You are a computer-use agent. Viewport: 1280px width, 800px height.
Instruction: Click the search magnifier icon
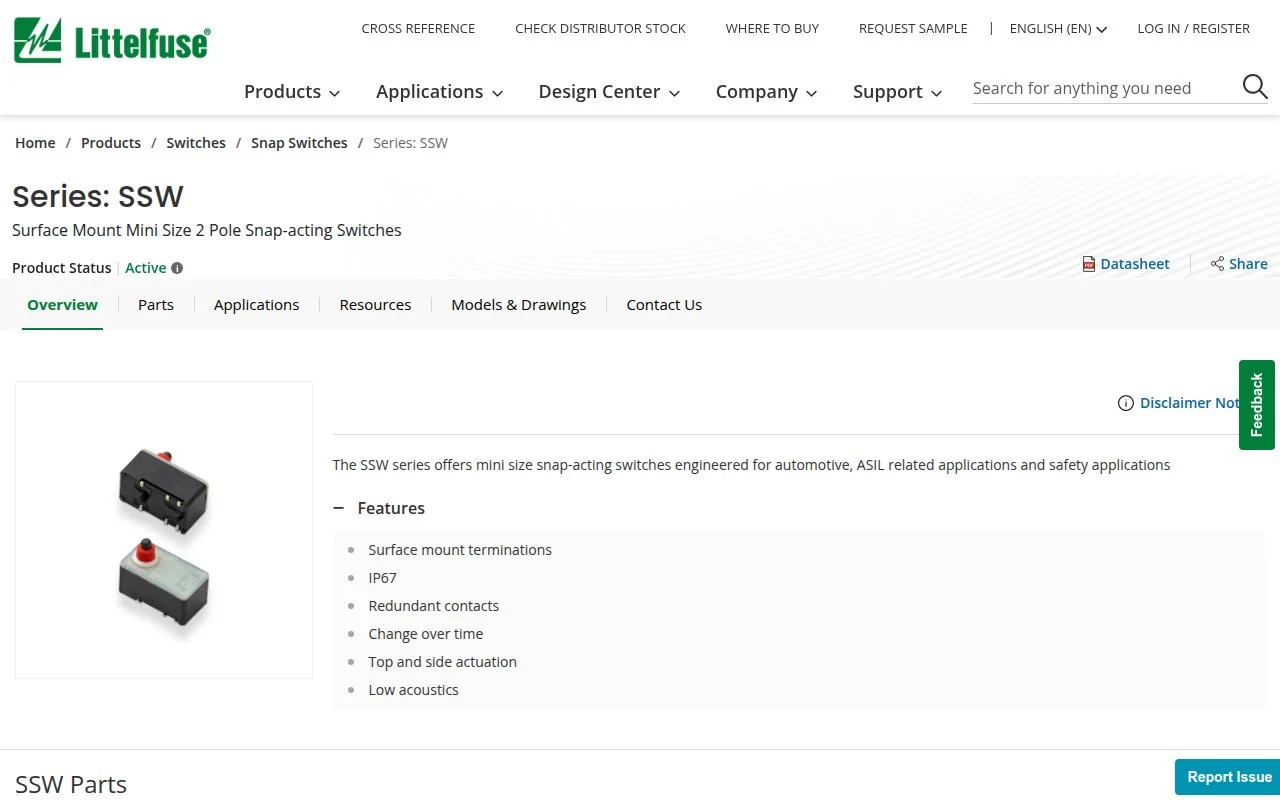pos(1255,87)
